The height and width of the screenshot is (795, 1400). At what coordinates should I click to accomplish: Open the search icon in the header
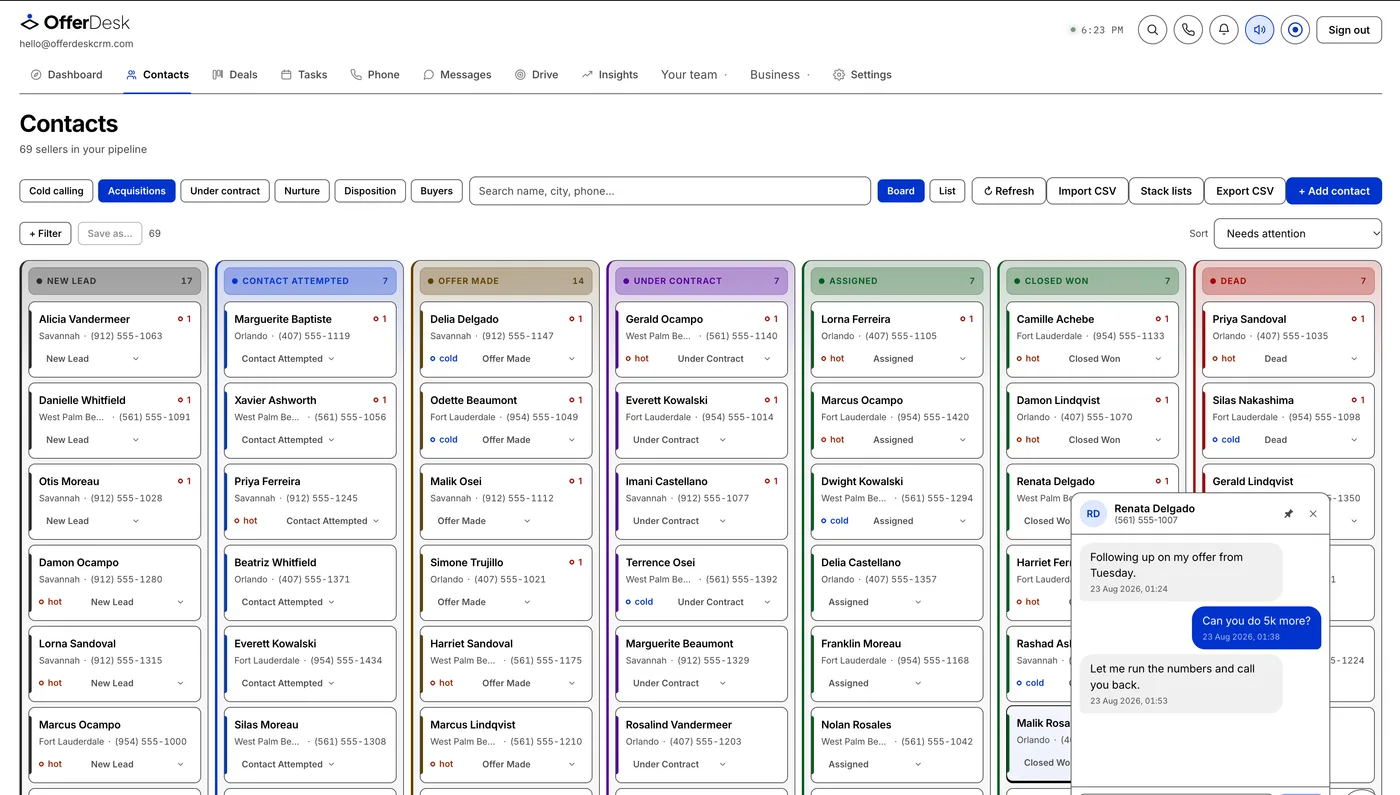click(x=1152, y=30)
